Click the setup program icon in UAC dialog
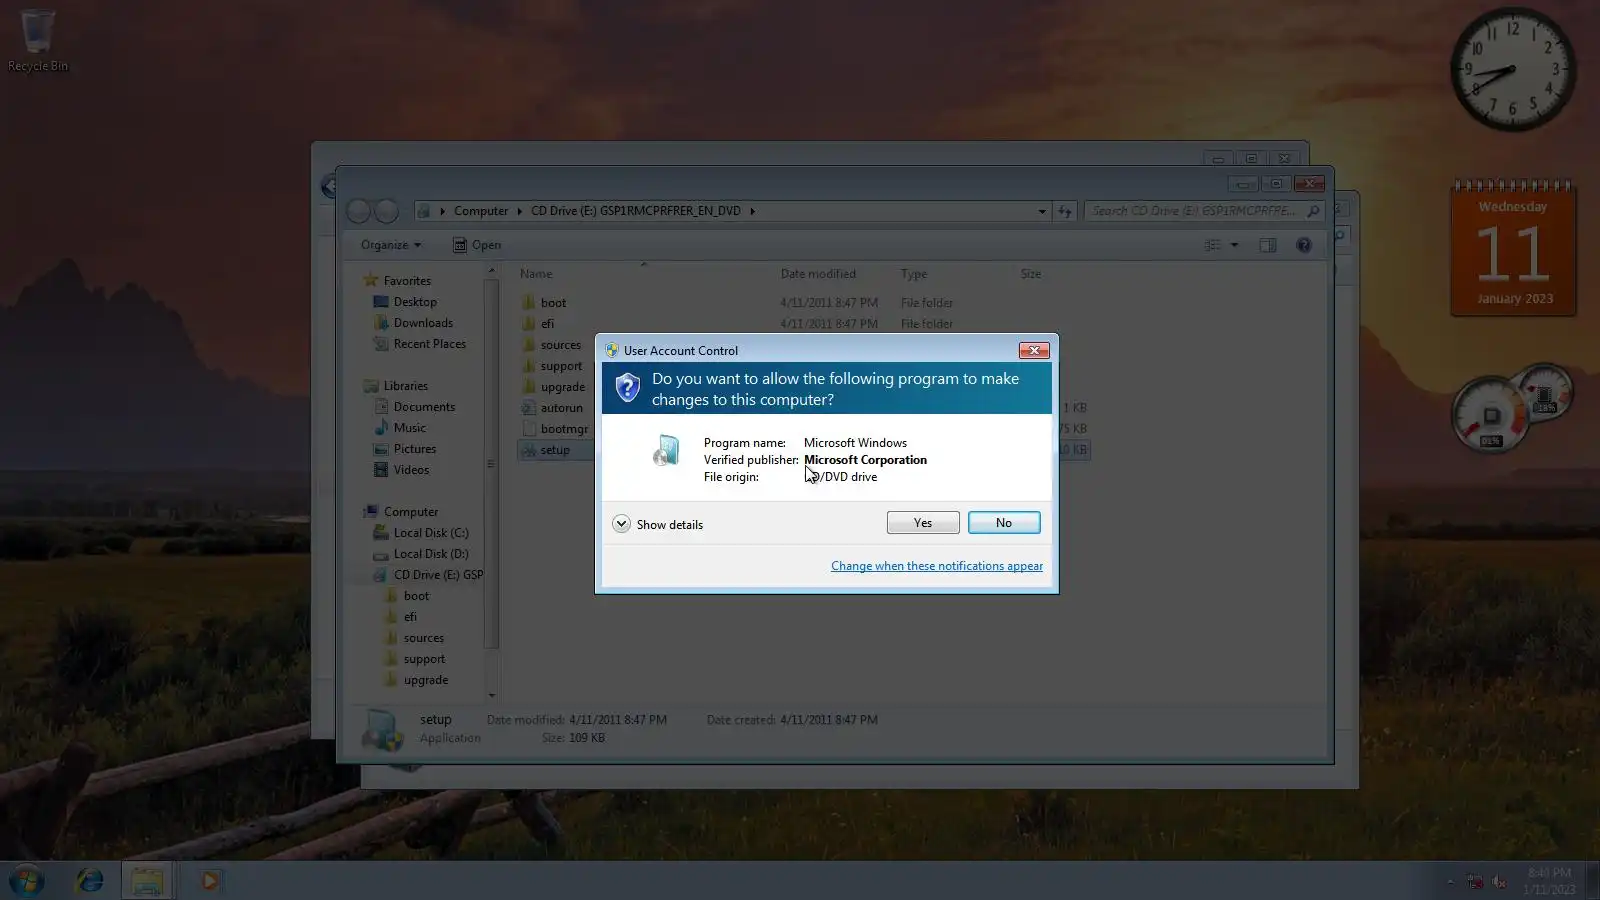 coord(665,451)
